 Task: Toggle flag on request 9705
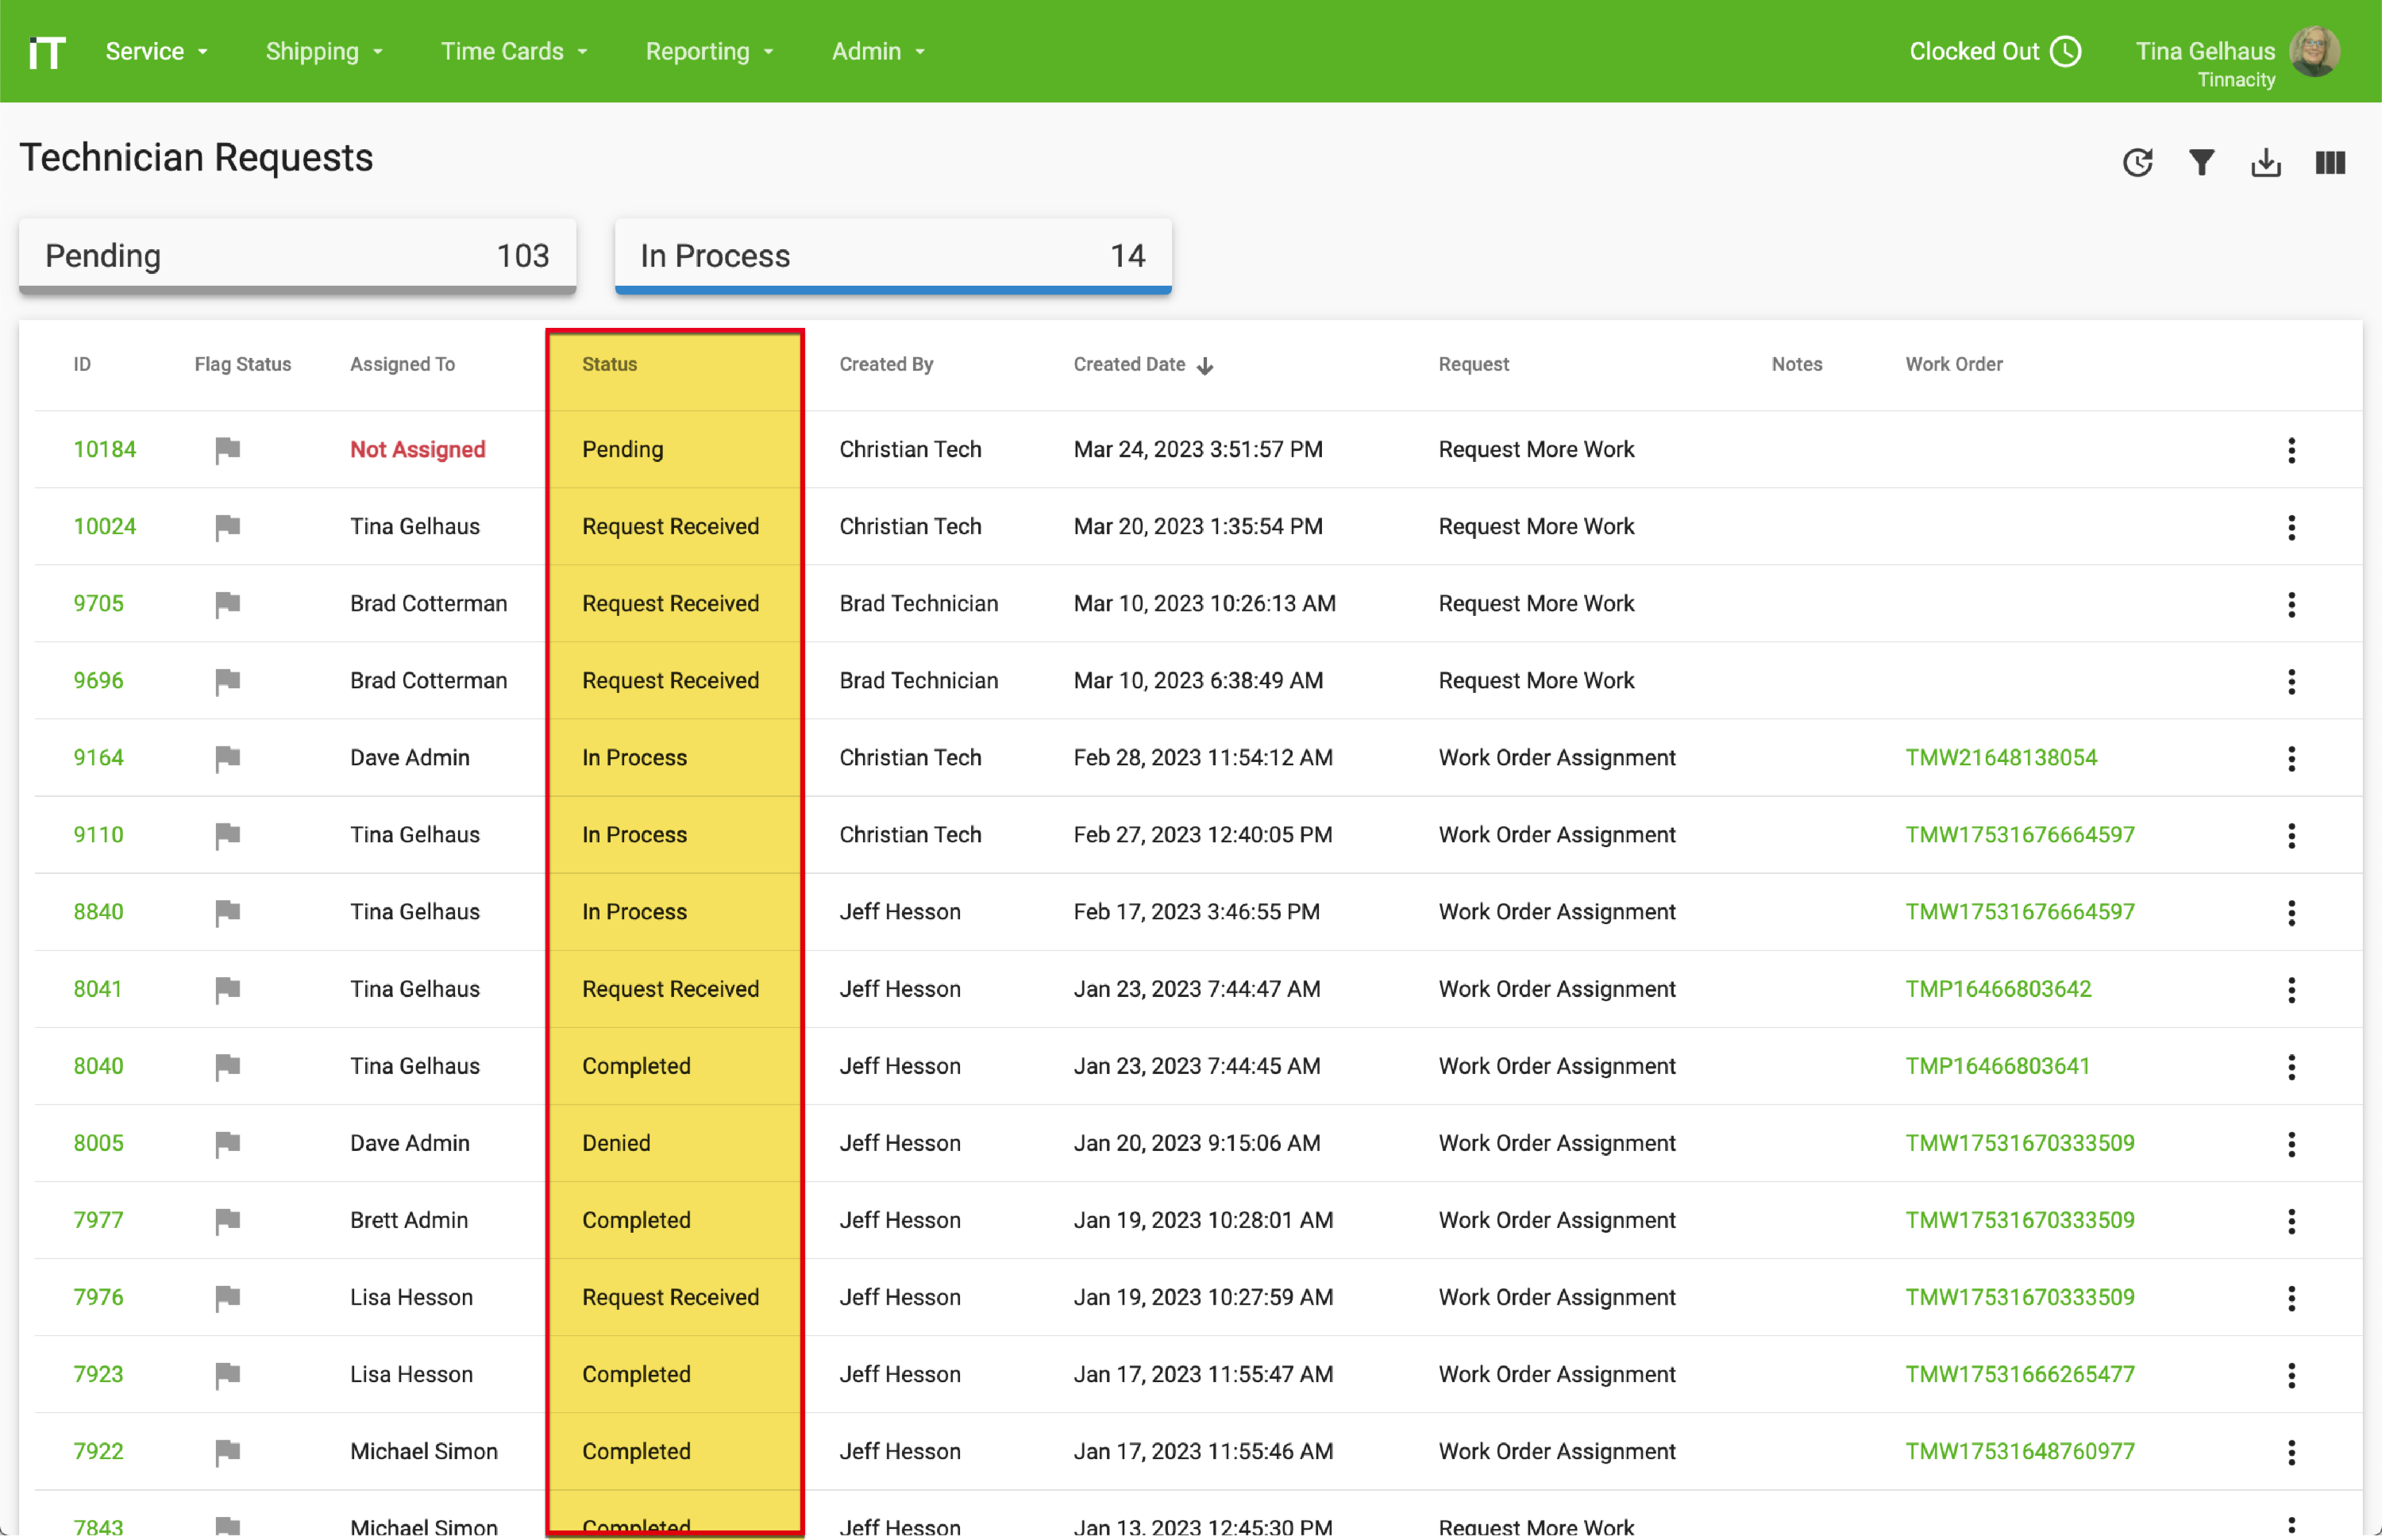coord(227,604)
